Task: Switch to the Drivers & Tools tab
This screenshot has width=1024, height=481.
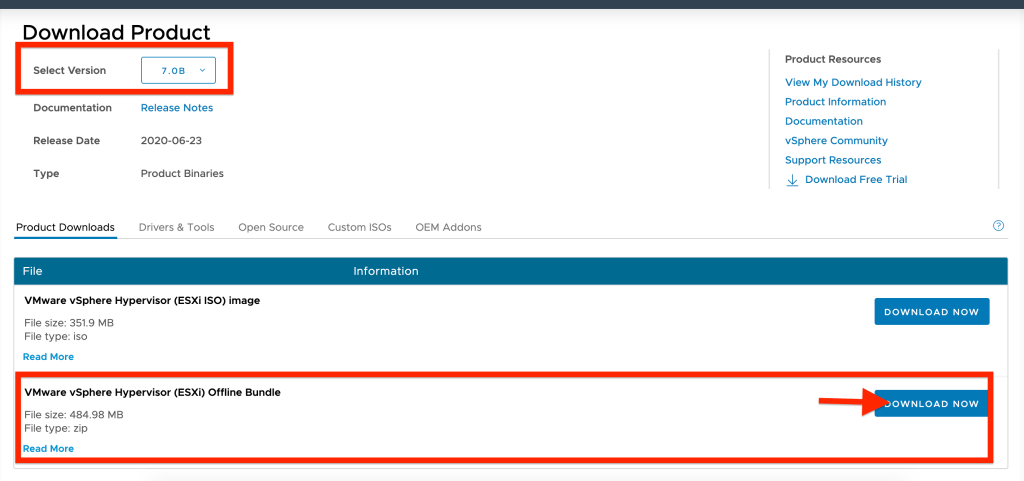Action: [176, 227]
